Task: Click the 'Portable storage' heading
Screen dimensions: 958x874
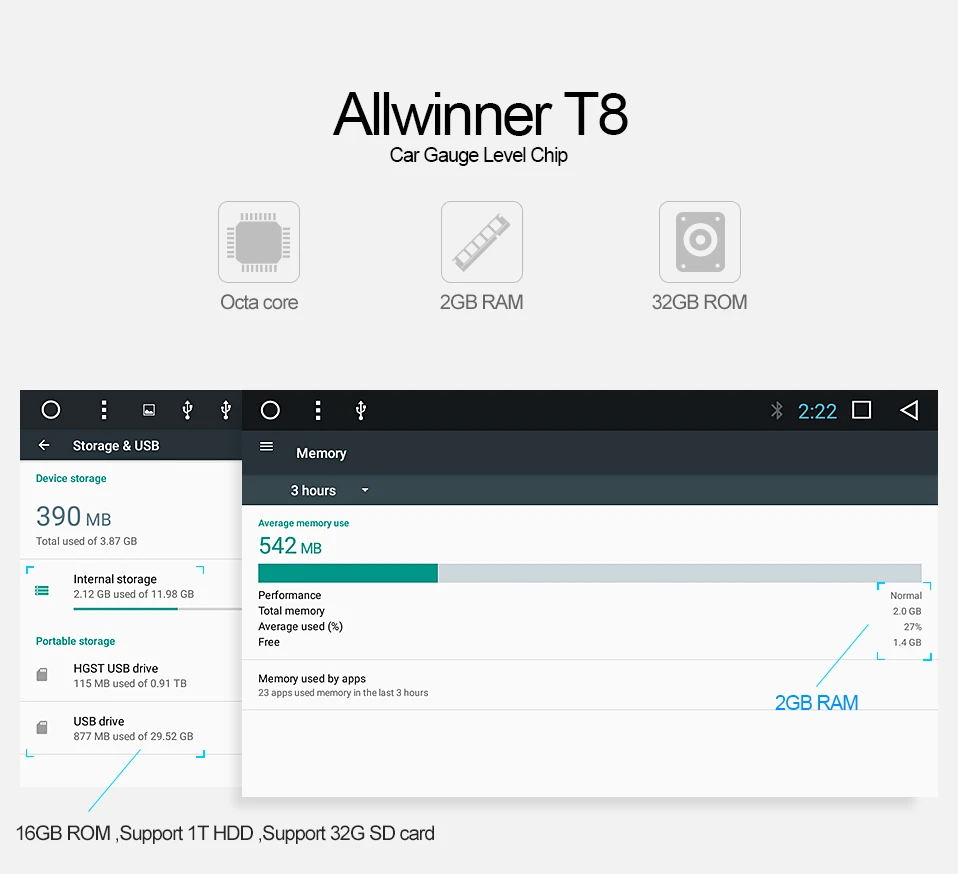Action: click(x=75, y=641)
